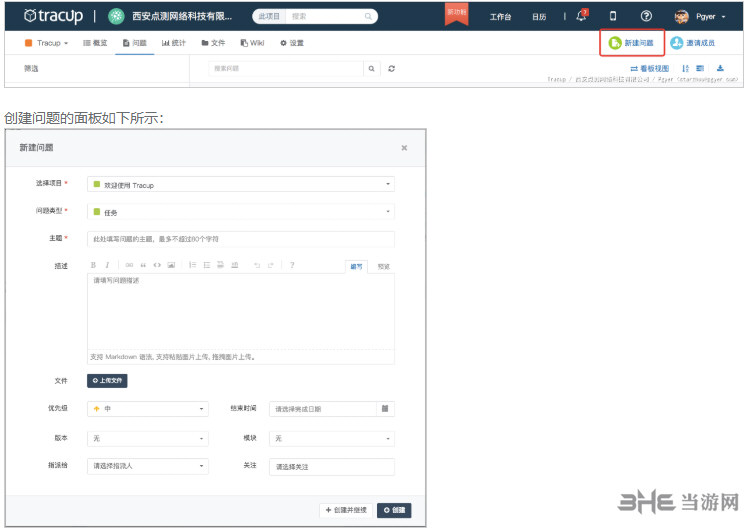
Task: Click the 新功能 new feature ribbon
Action: (x=456, y=14)
